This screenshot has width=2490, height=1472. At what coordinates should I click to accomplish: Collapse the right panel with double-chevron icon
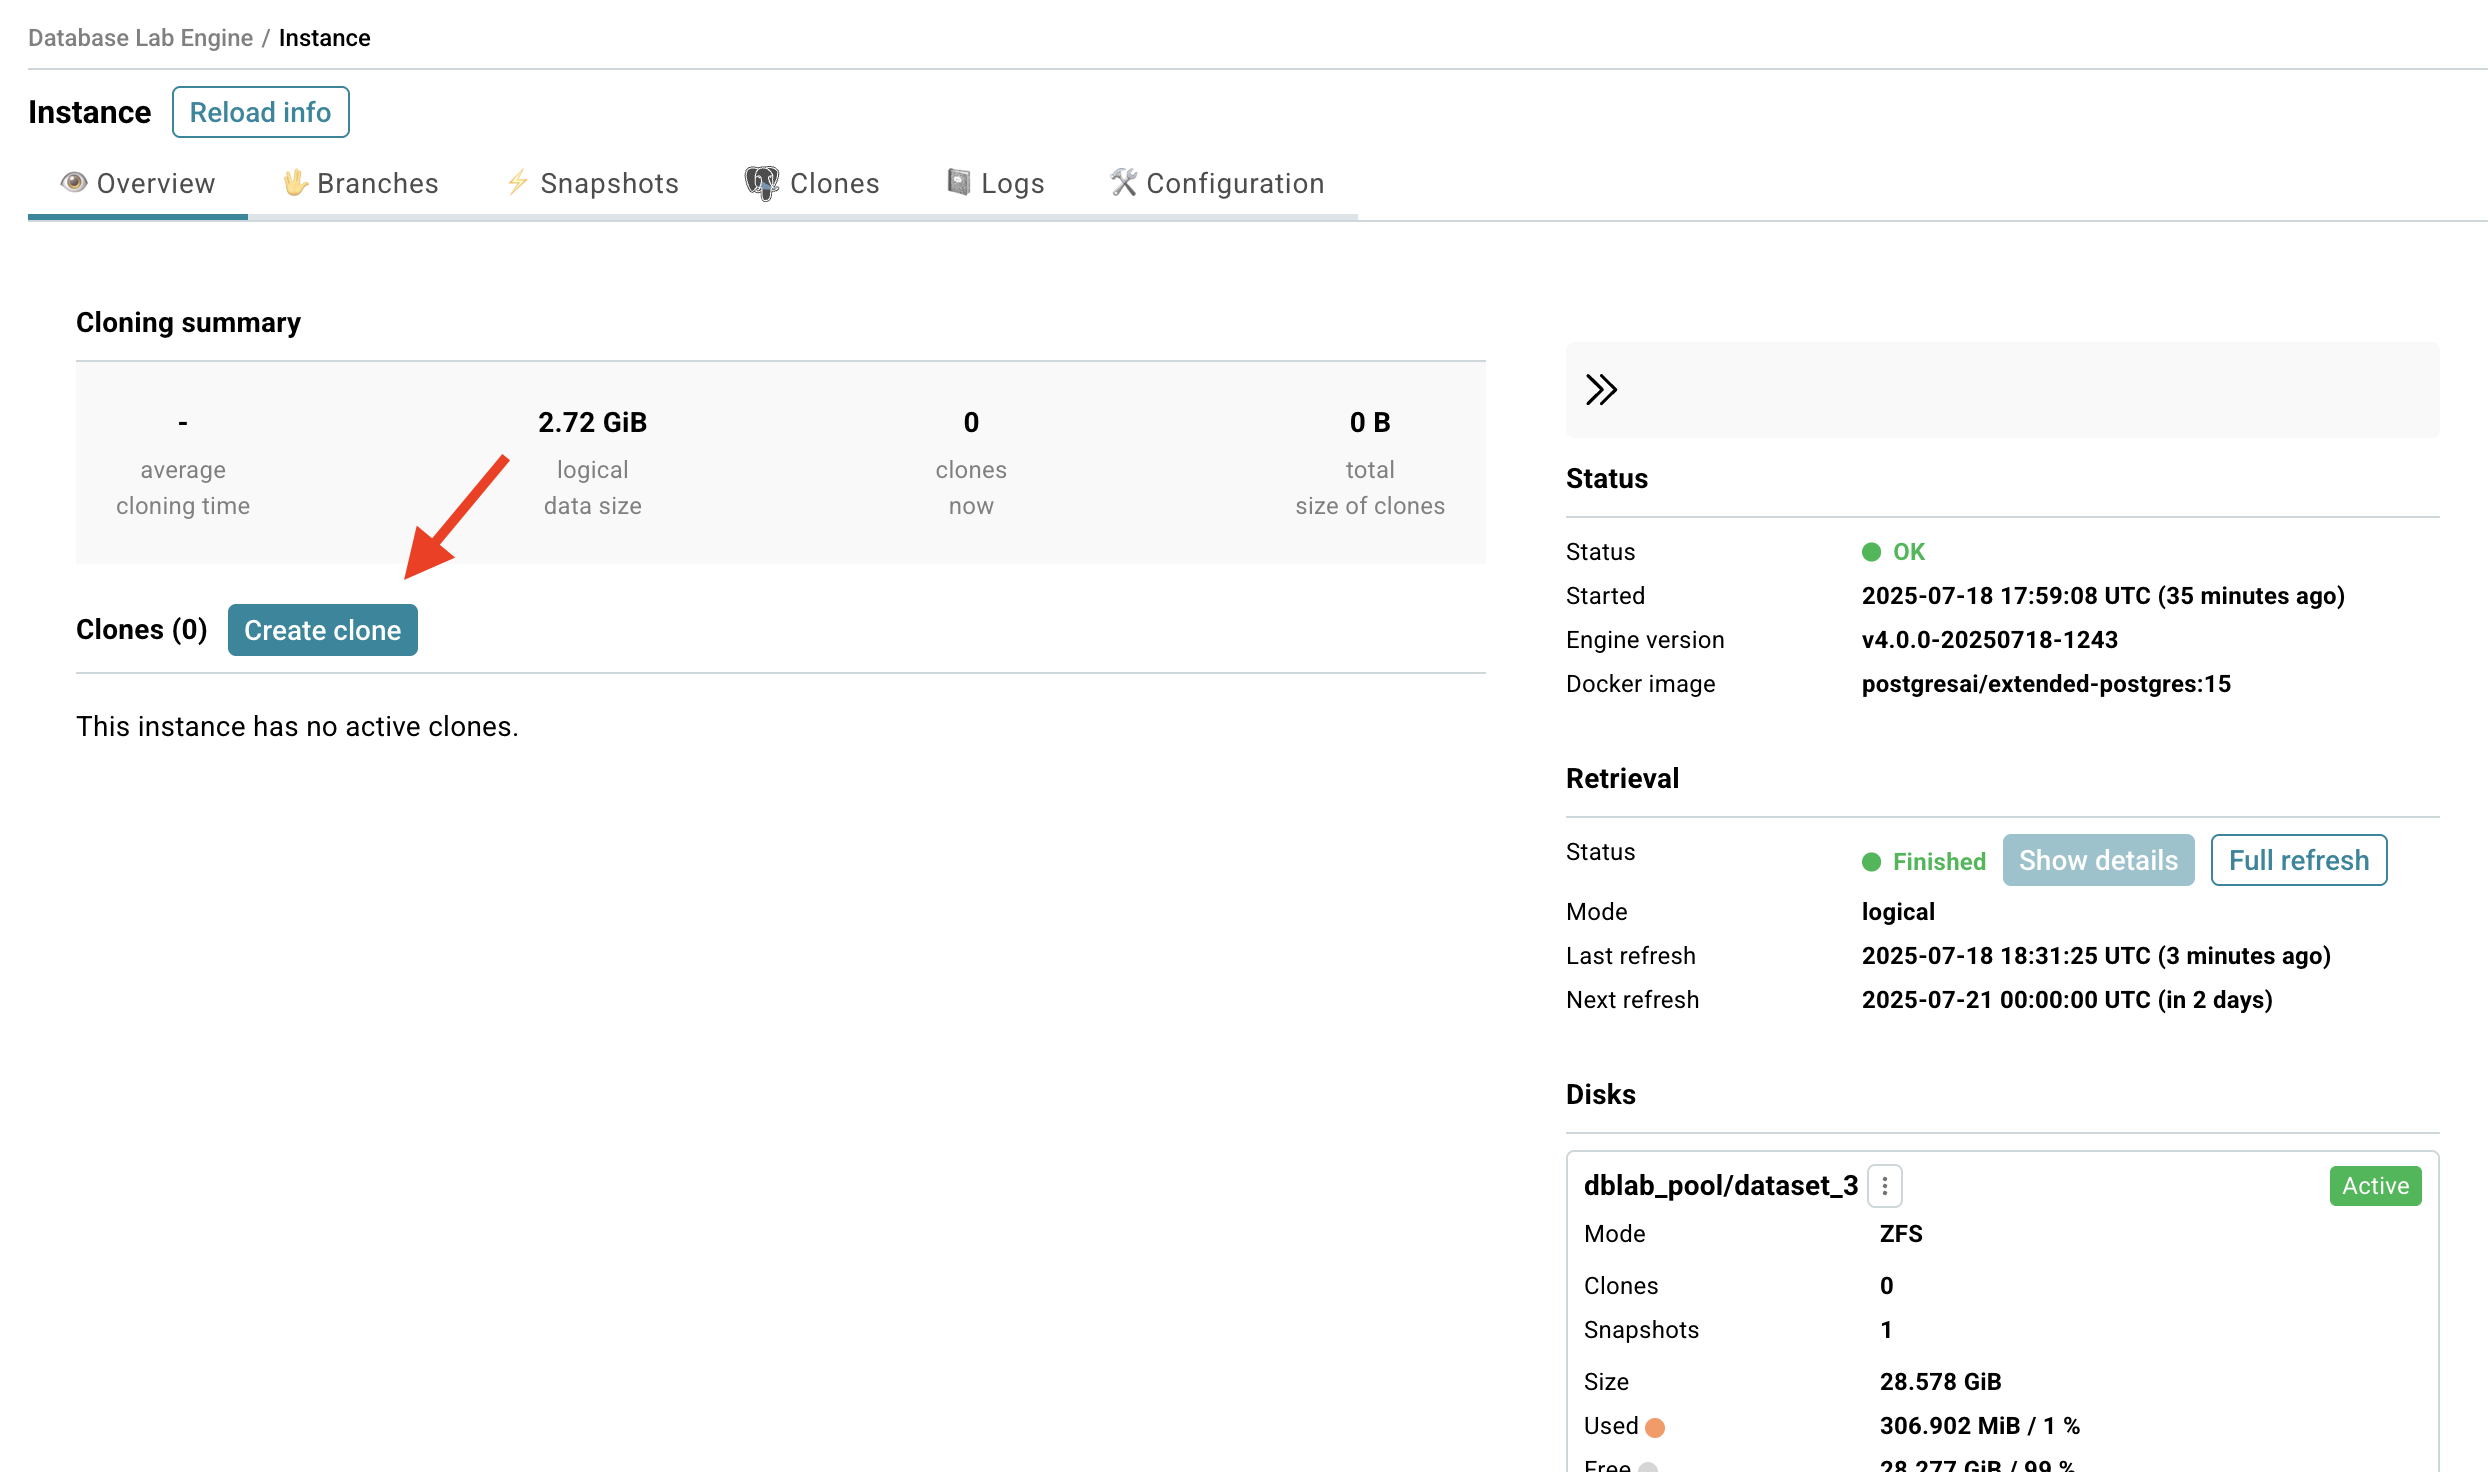pyautogui.click(x=1601, y=390)
